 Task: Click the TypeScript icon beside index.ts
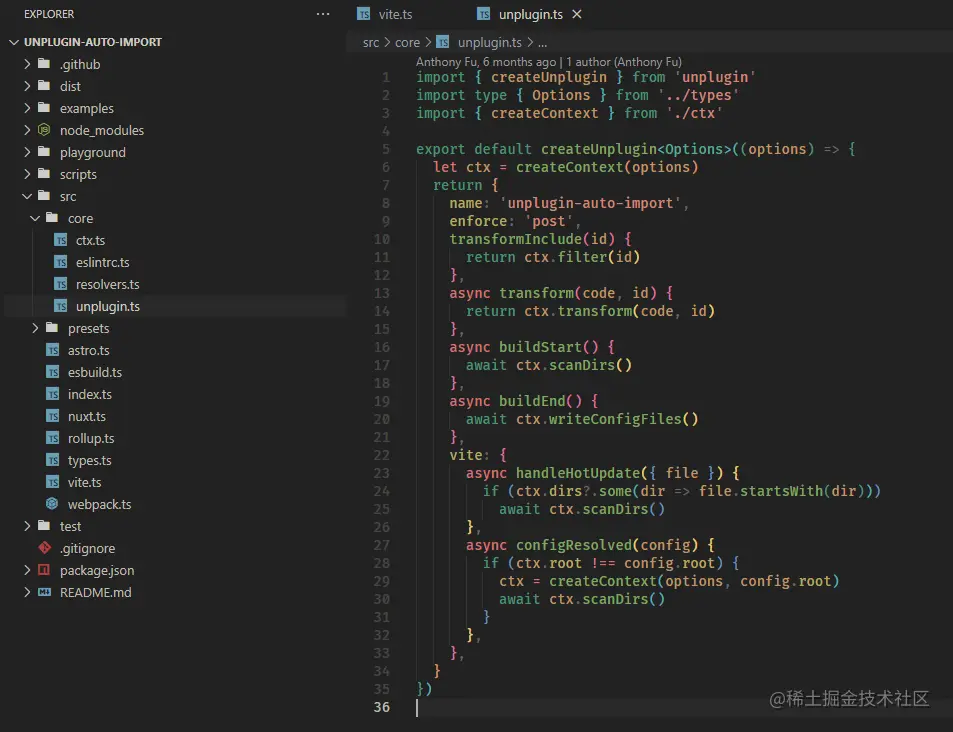(53, 394)
